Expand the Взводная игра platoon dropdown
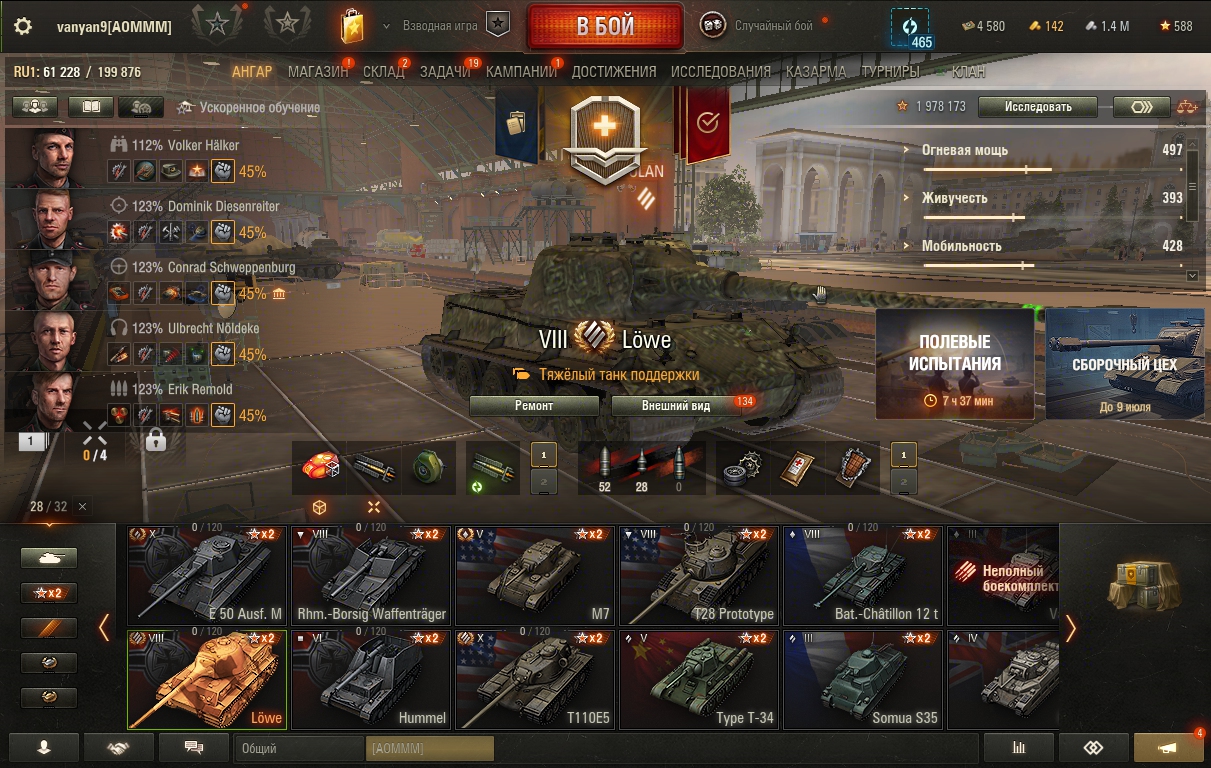Screen dimensions: 1211x768 pos(440,27)
